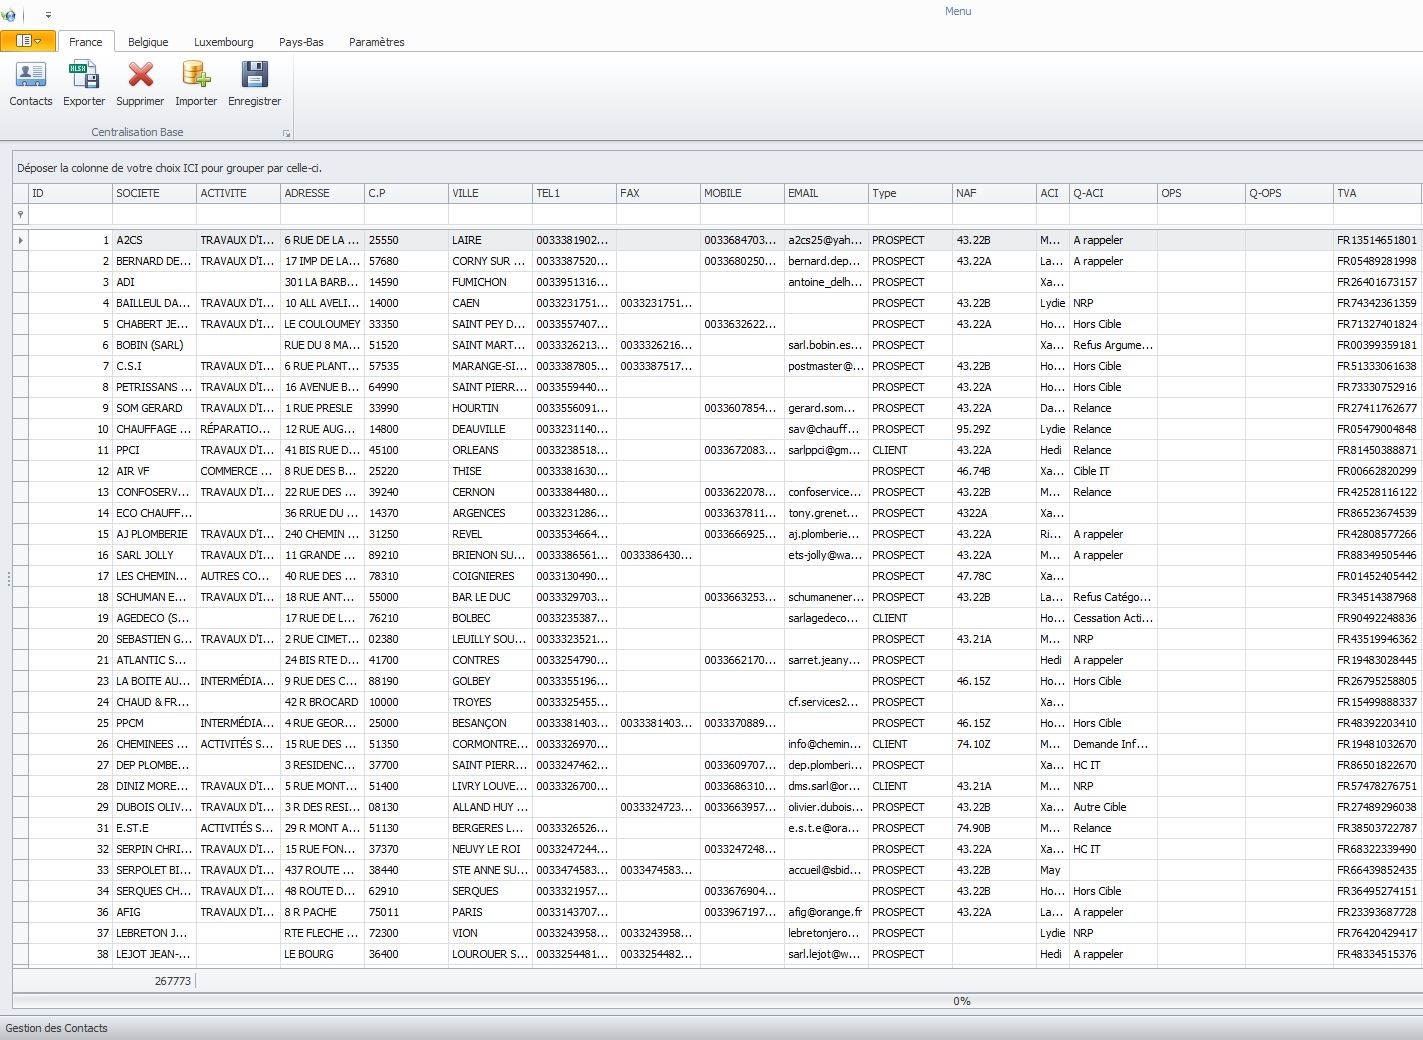Open the orange application menu dropdown

[x=28, y=41]
